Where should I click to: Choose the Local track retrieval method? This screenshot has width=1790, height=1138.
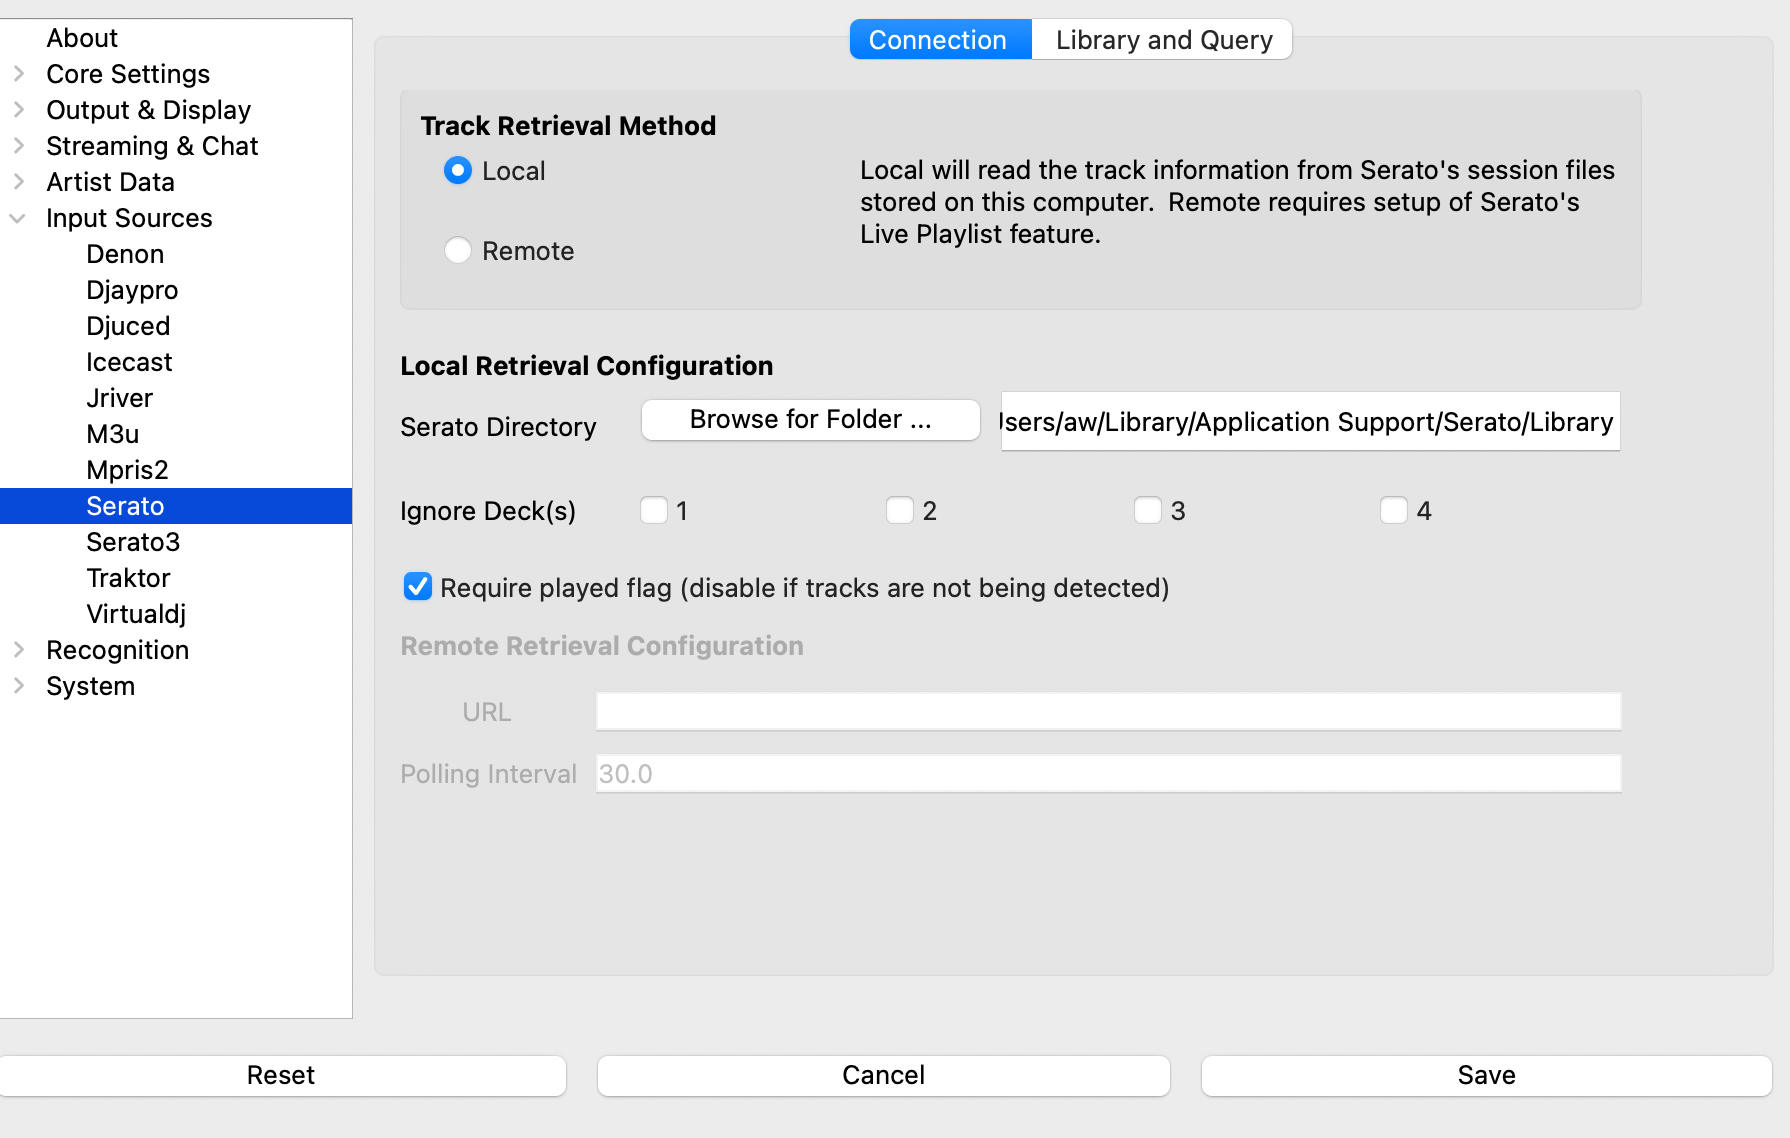[458, 171]
